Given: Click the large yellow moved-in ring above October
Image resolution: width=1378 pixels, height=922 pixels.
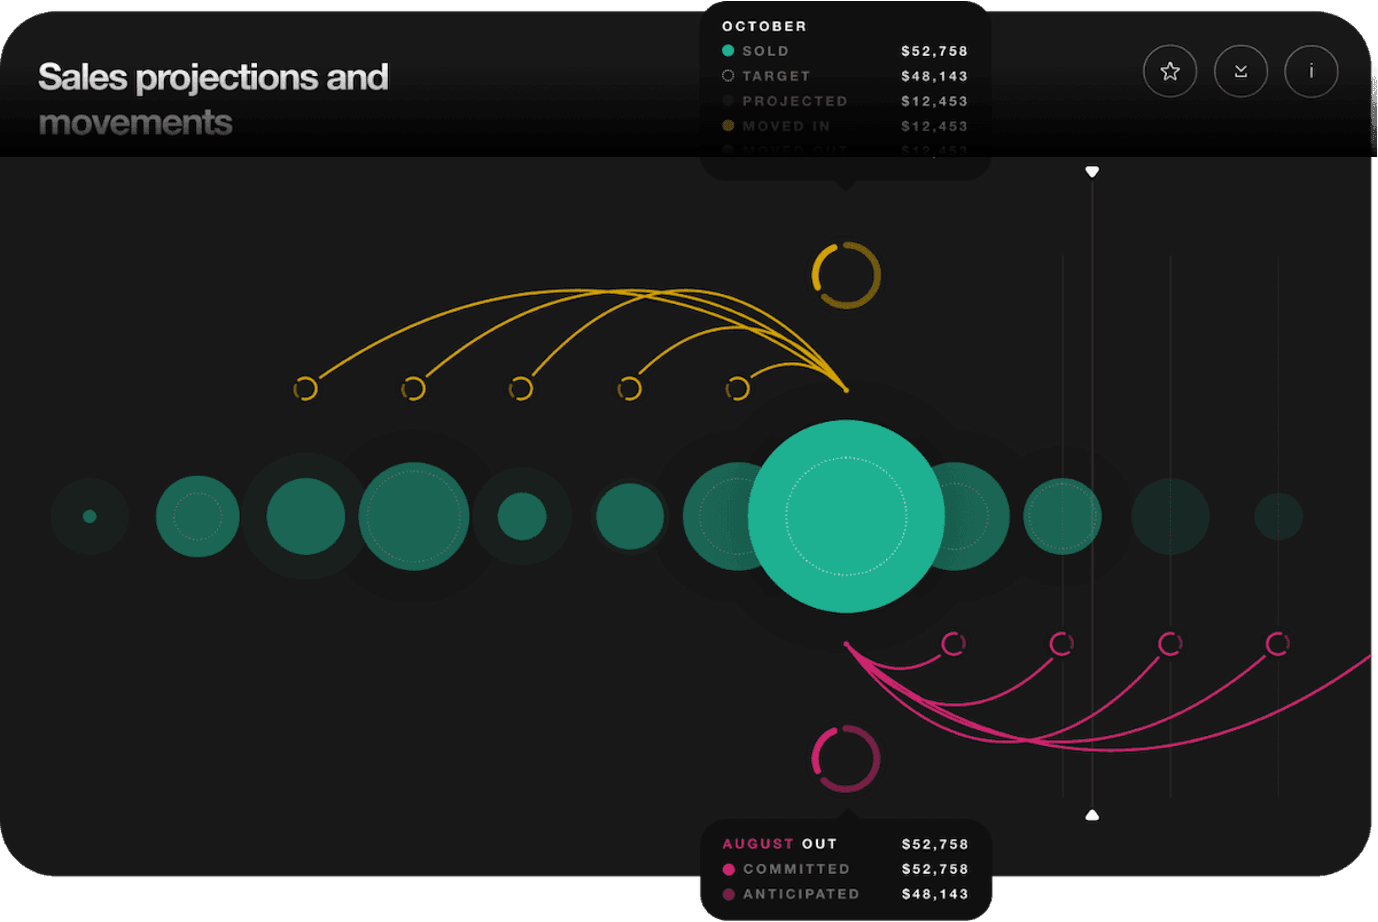Looking at the screenshot, I should [x=846, y=275].
